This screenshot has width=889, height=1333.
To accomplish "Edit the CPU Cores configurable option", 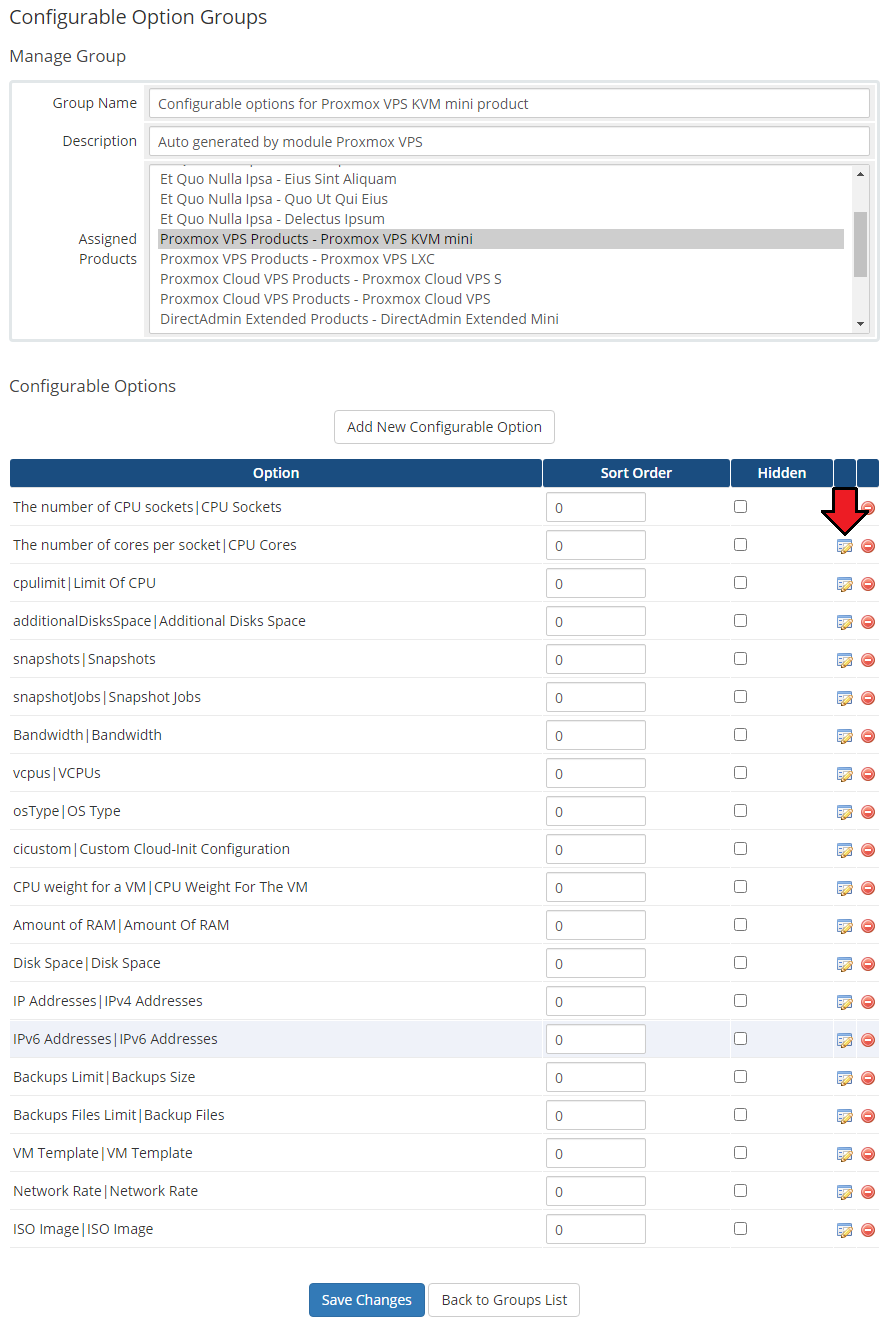I will 845,546.
